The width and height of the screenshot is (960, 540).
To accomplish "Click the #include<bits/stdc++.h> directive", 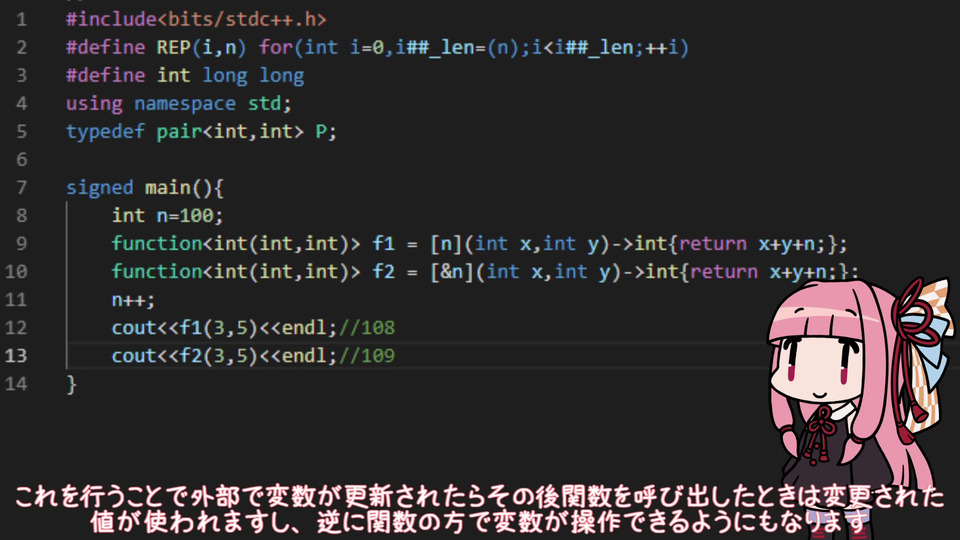I will pos(196,20).
